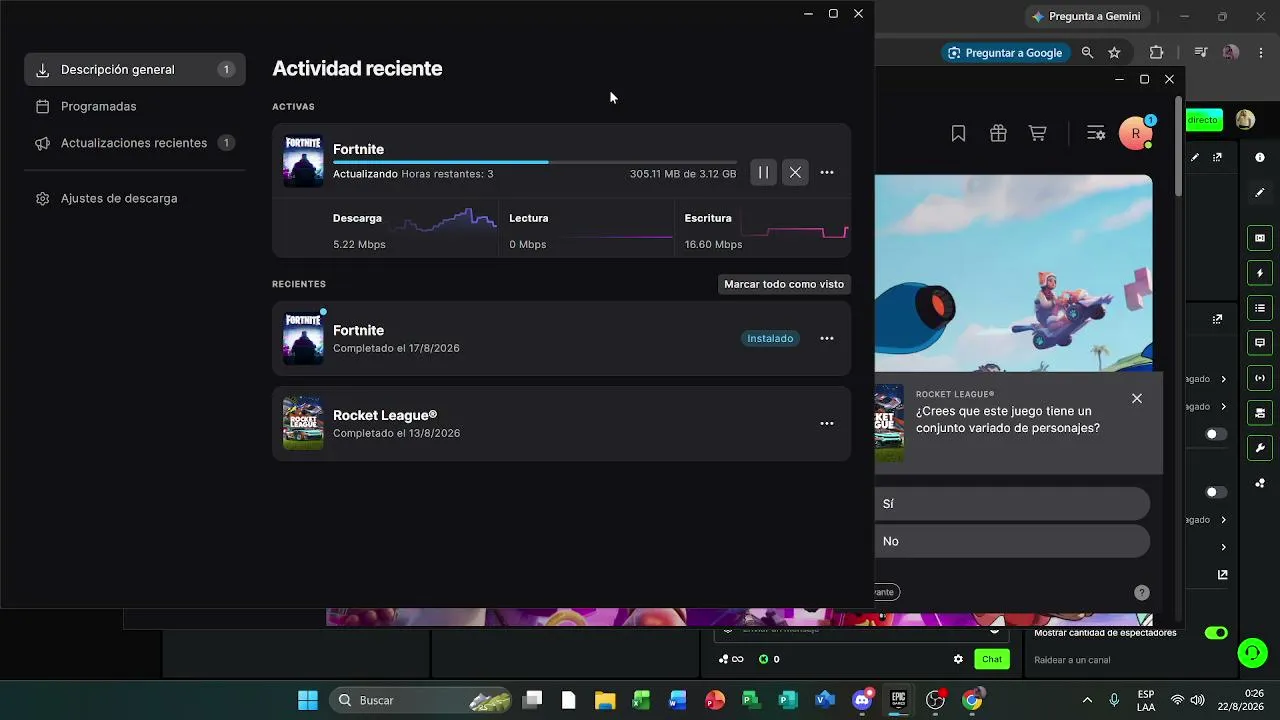The height and width of the screenshot is (720, 1280).
Task: Select the updating Fortnite thumbnail
Action: [x=303, y=162]
